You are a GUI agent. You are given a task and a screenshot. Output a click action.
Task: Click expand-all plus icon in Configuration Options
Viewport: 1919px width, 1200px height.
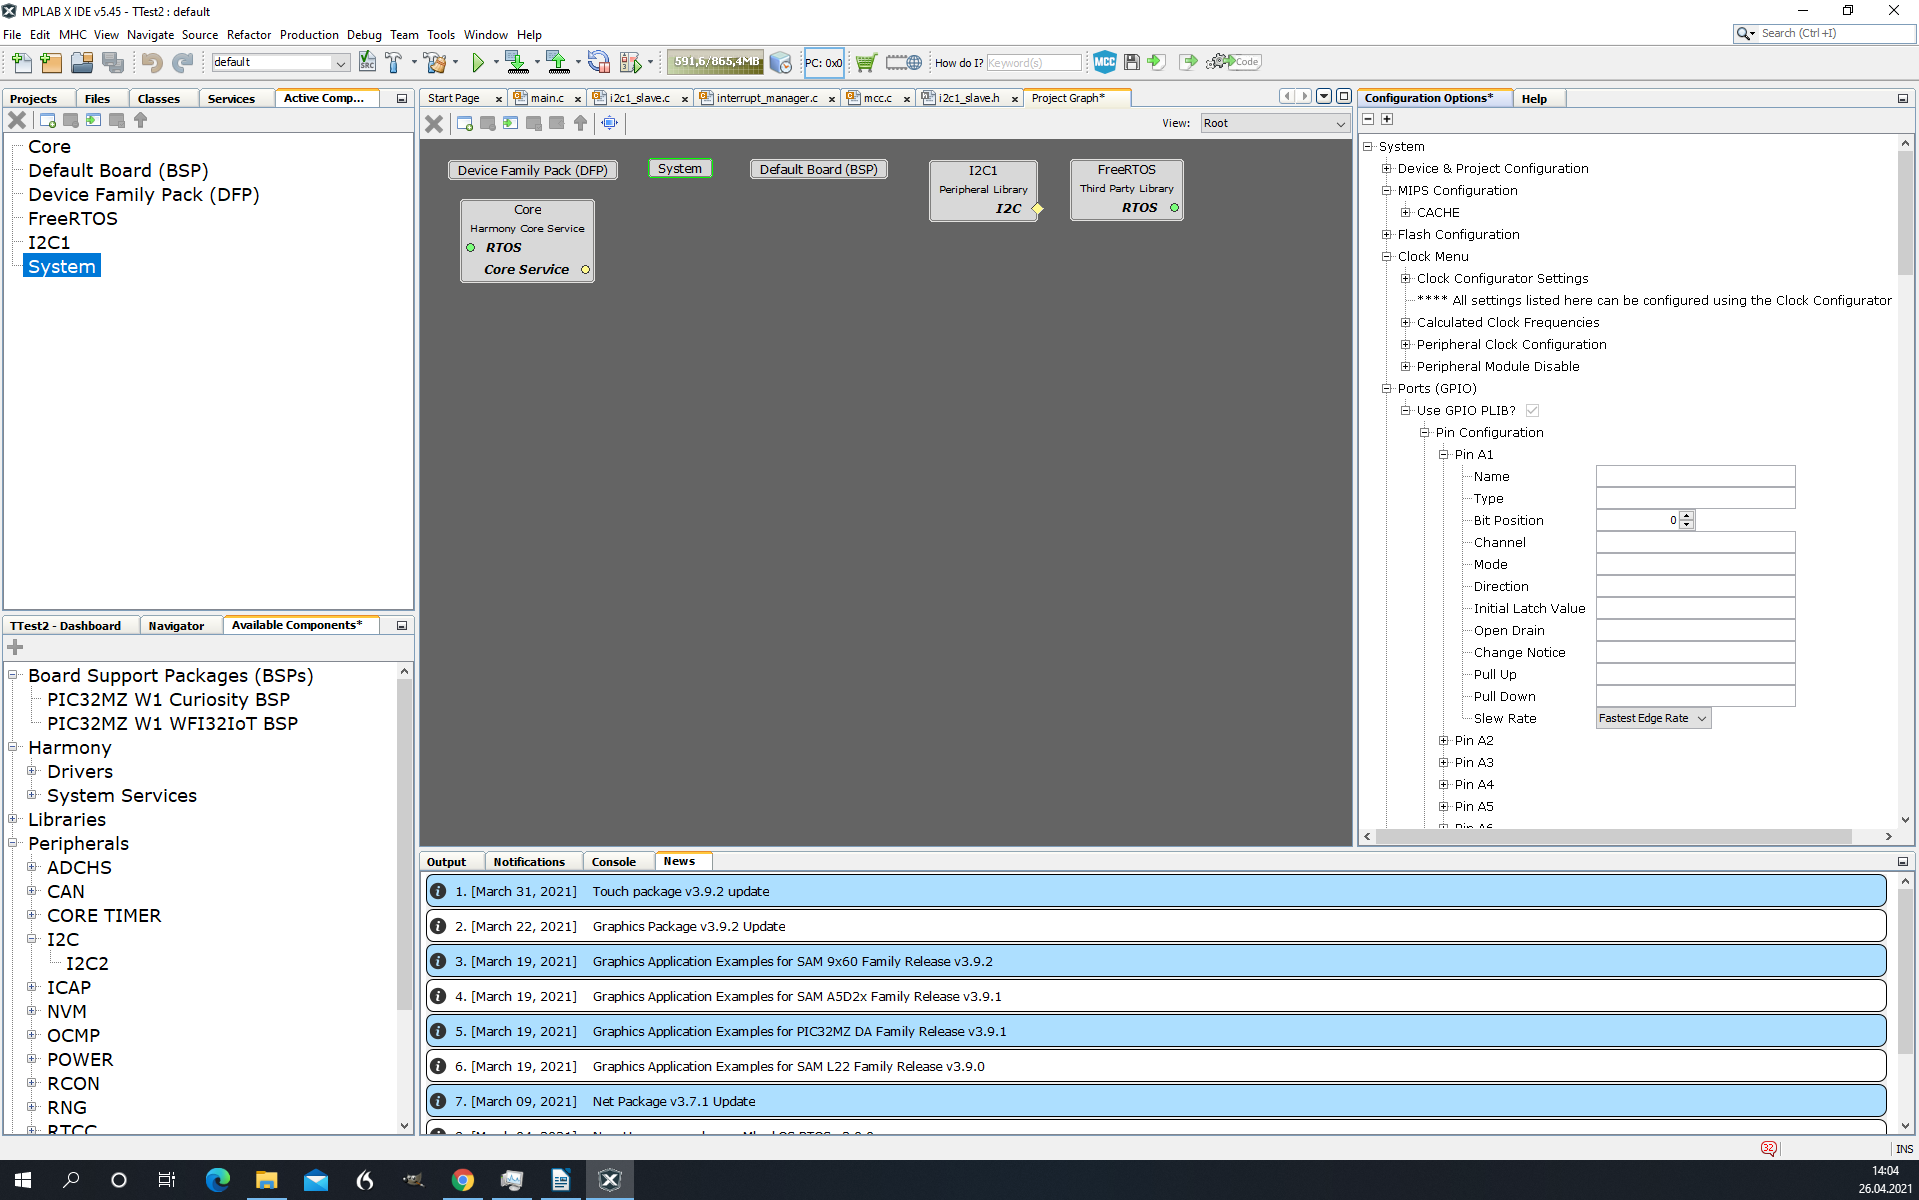1387,119
